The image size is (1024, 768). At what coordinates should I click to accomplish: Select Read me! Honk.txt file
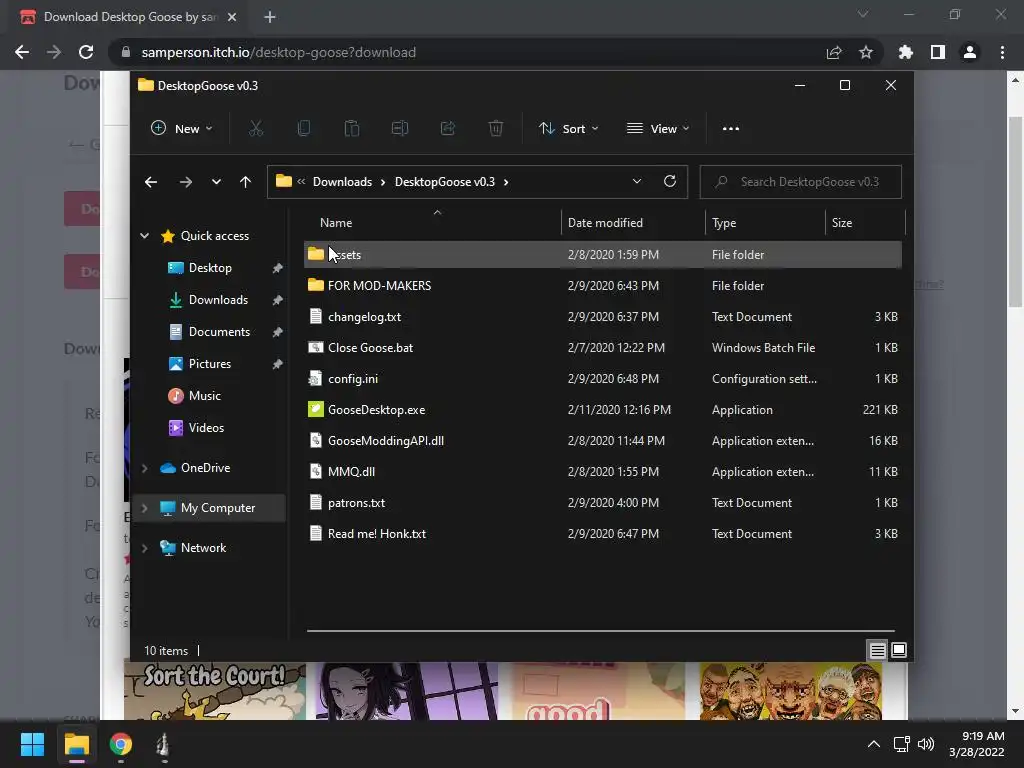click(x=603, y=534)
